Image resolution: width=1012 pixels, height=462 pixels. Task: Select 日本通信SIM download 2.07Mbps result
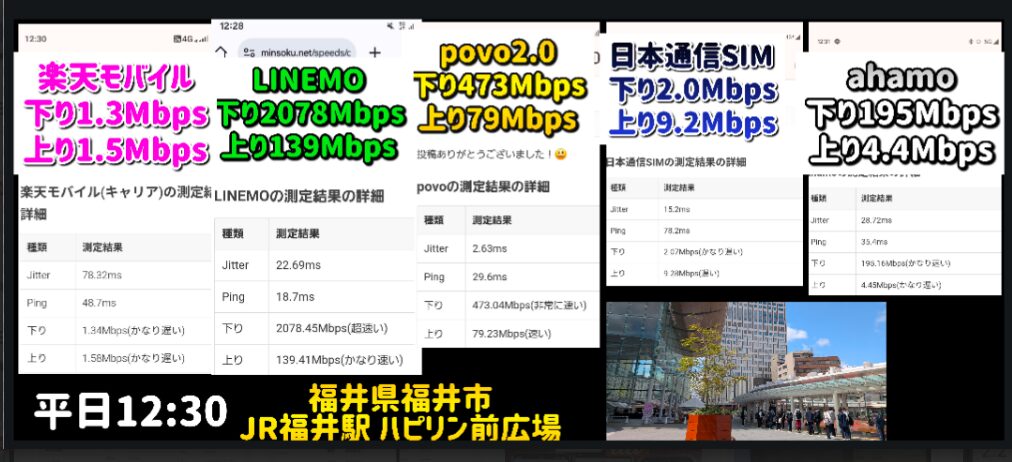[x=703, y=252]
